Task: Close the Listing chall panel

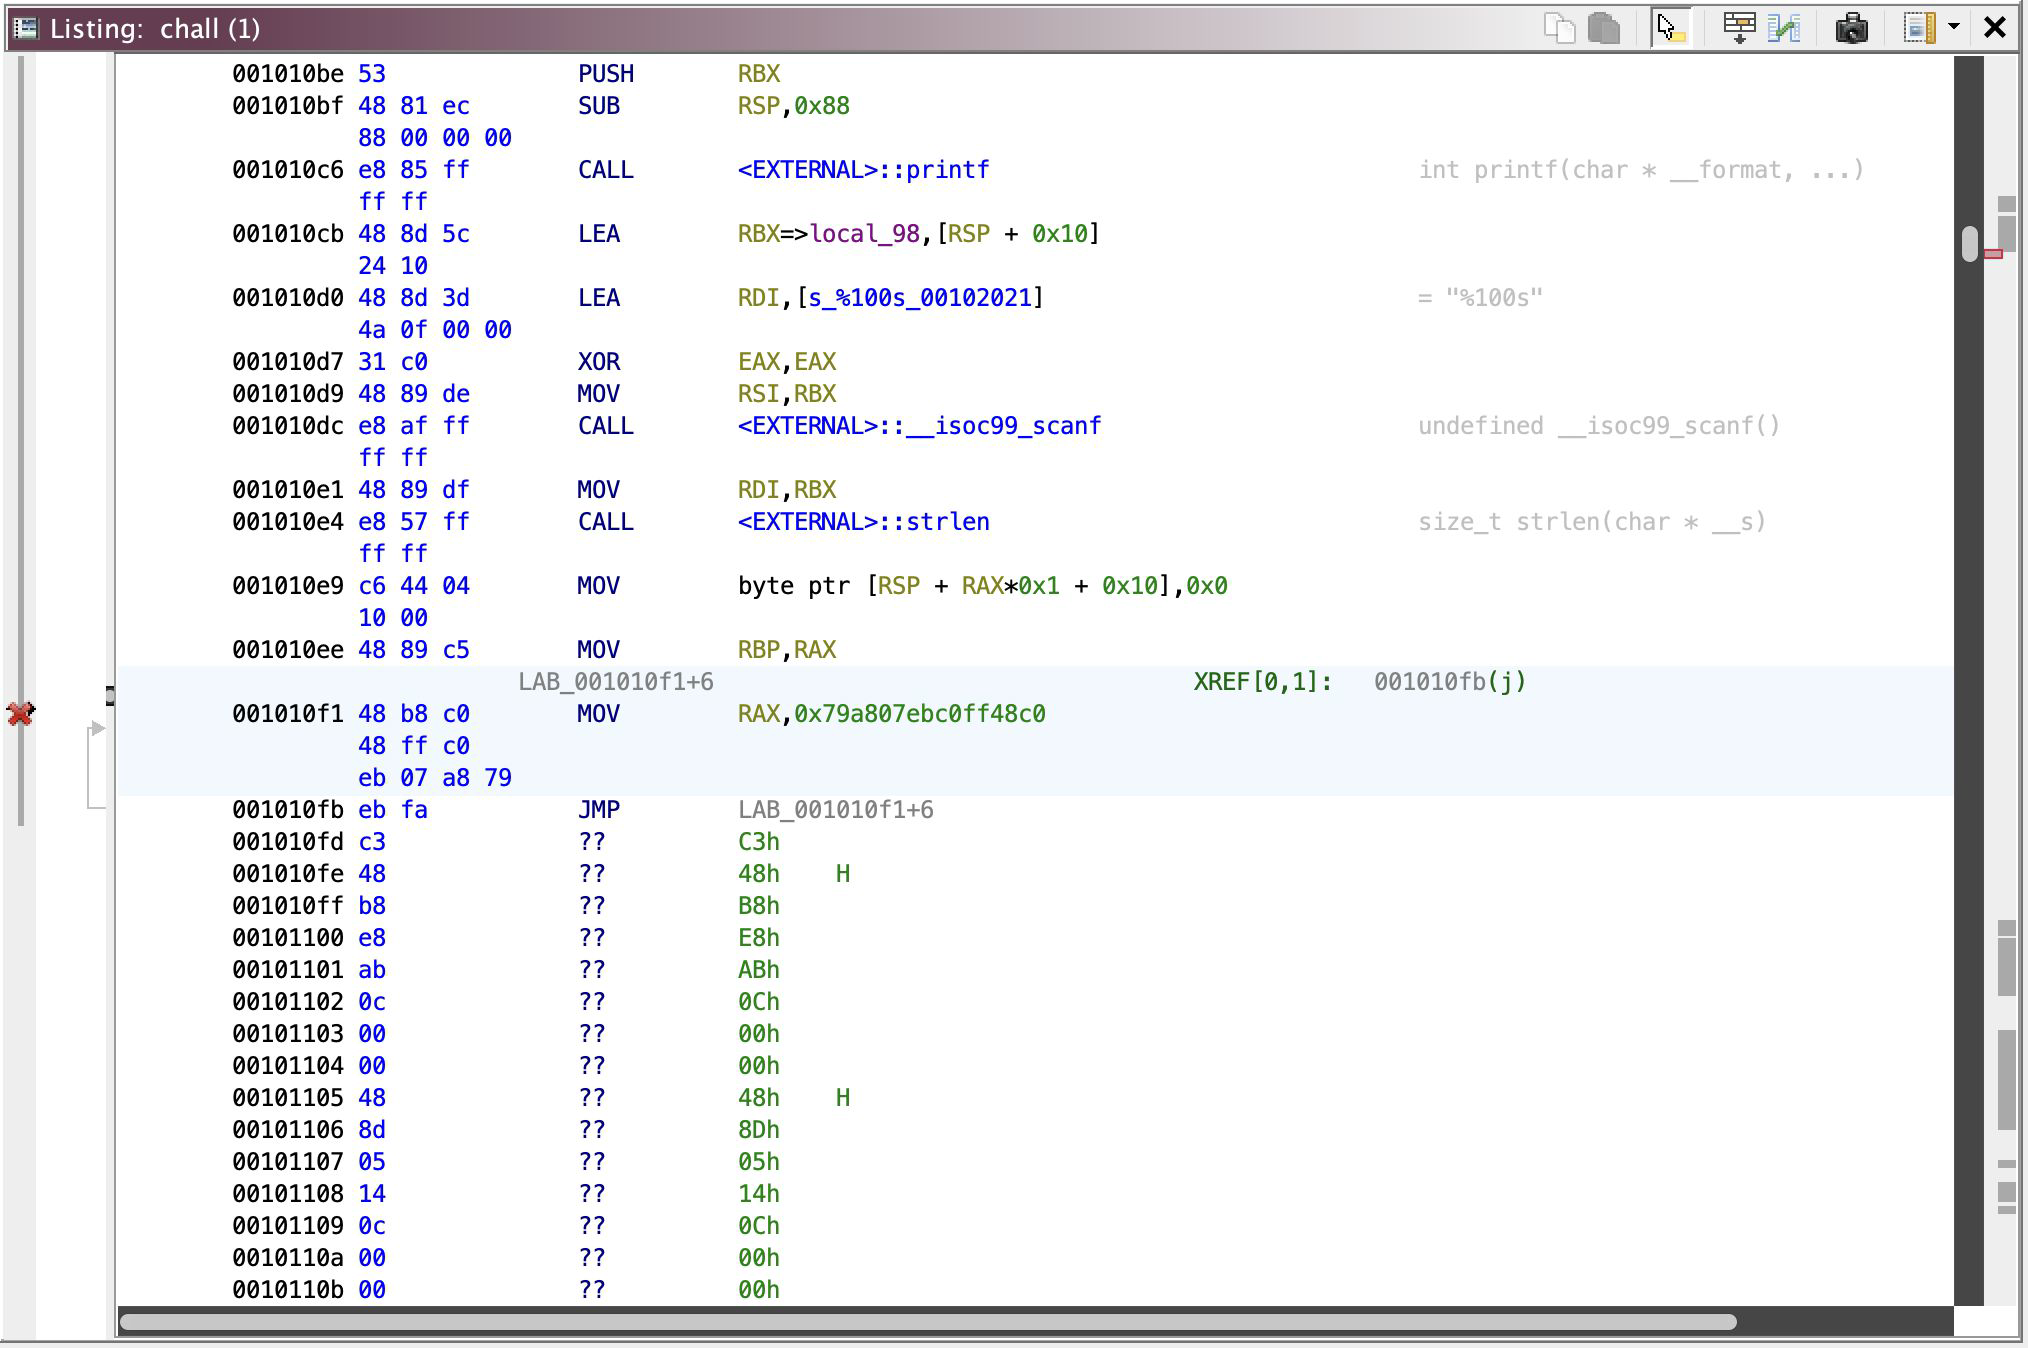Action: pyautogui.click(x=1995, y=28)
